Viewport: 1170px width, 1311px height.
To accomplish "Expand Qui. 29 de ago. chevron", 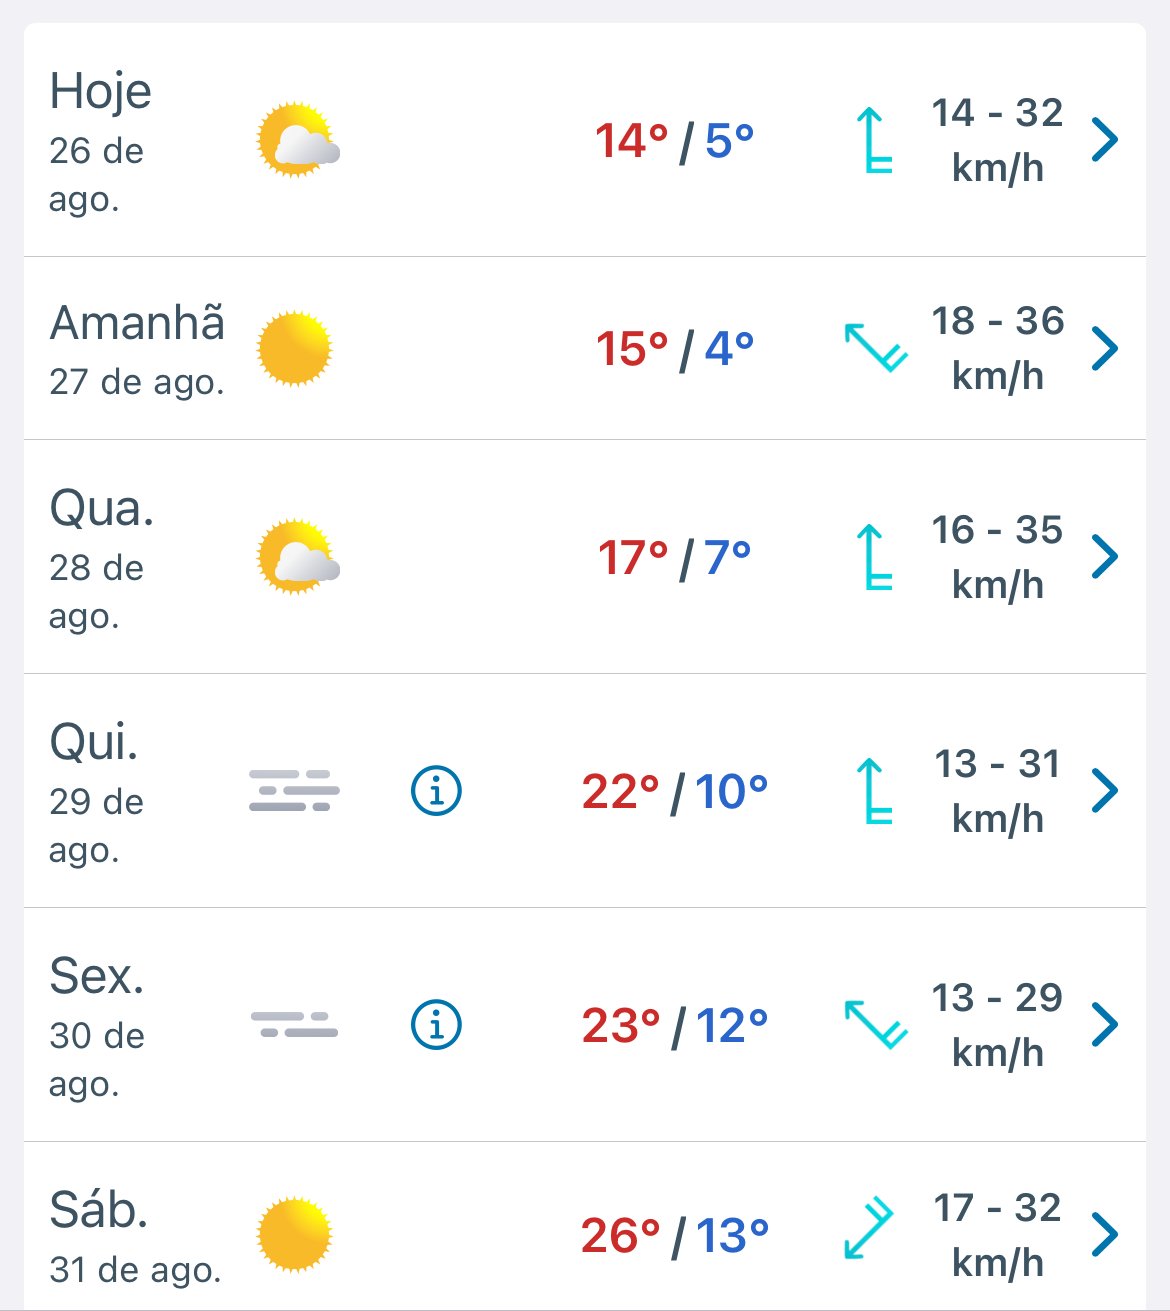I will pos(1104,790).
